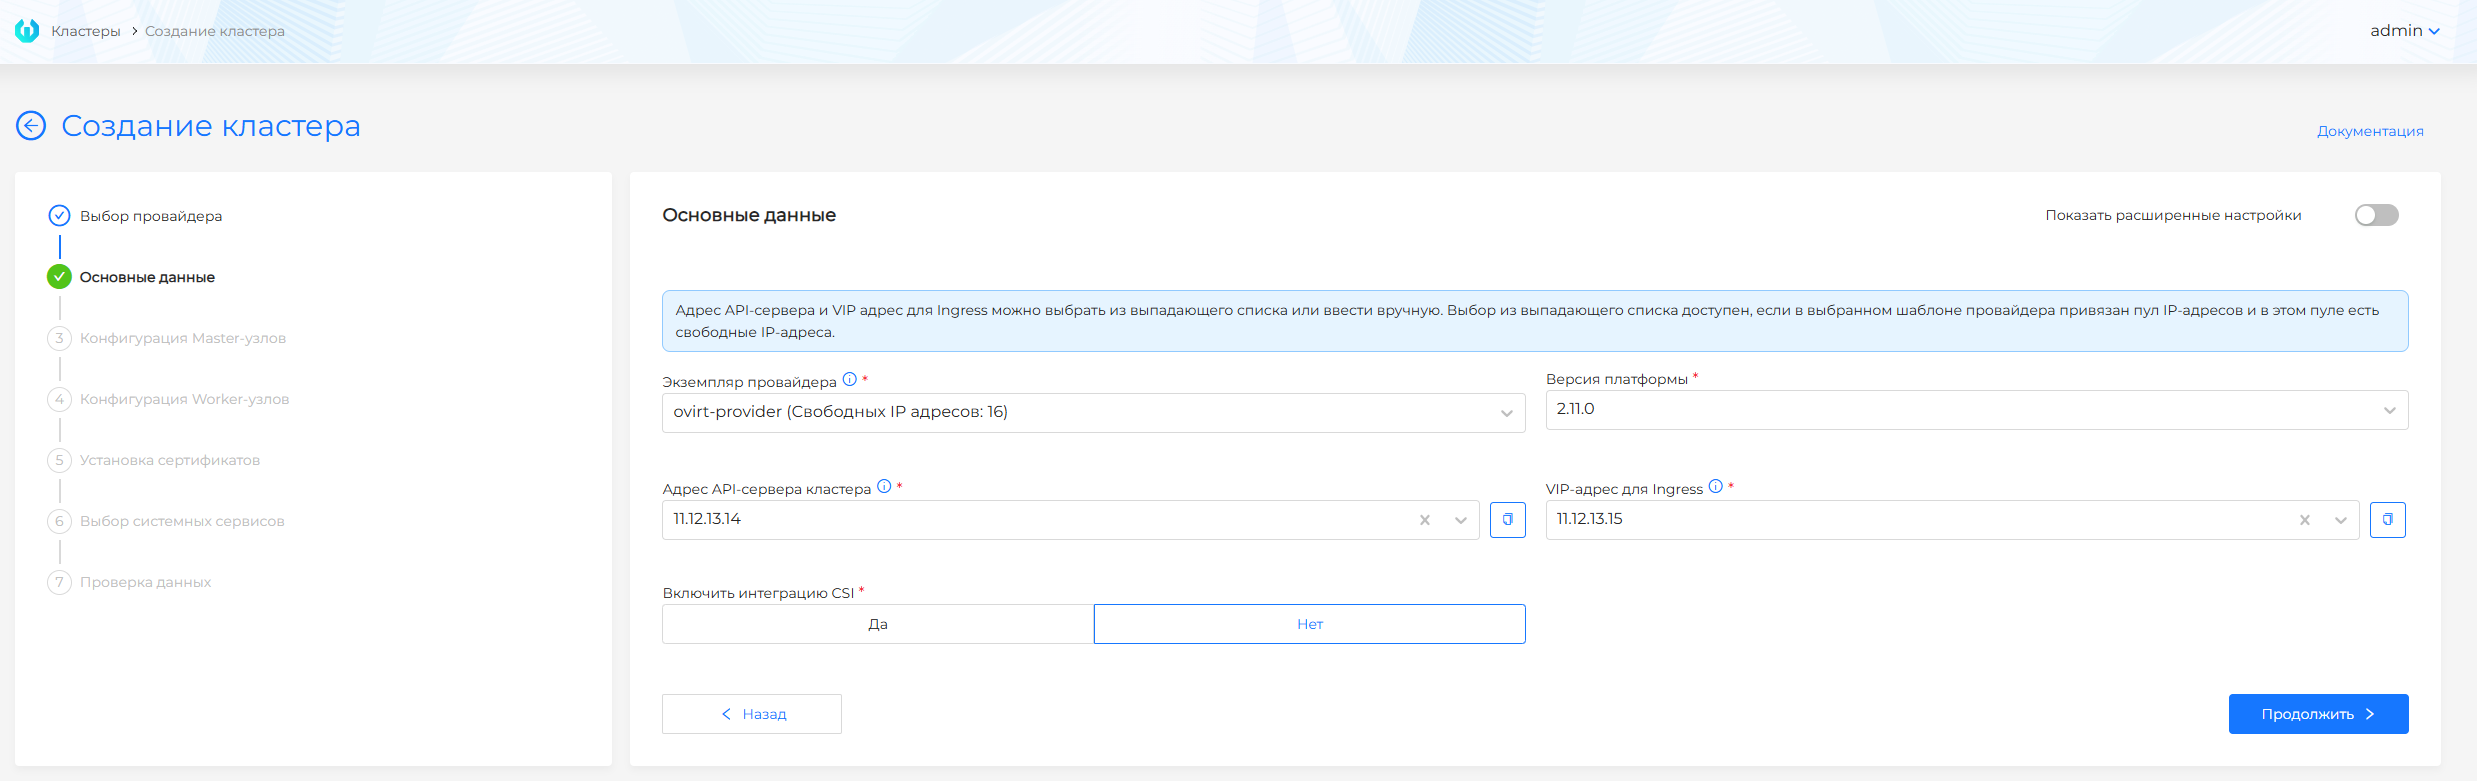Viewport: 2477px width, 781px height.
Task: Select Да for CSI integration
Action: [x=878, y=624]
